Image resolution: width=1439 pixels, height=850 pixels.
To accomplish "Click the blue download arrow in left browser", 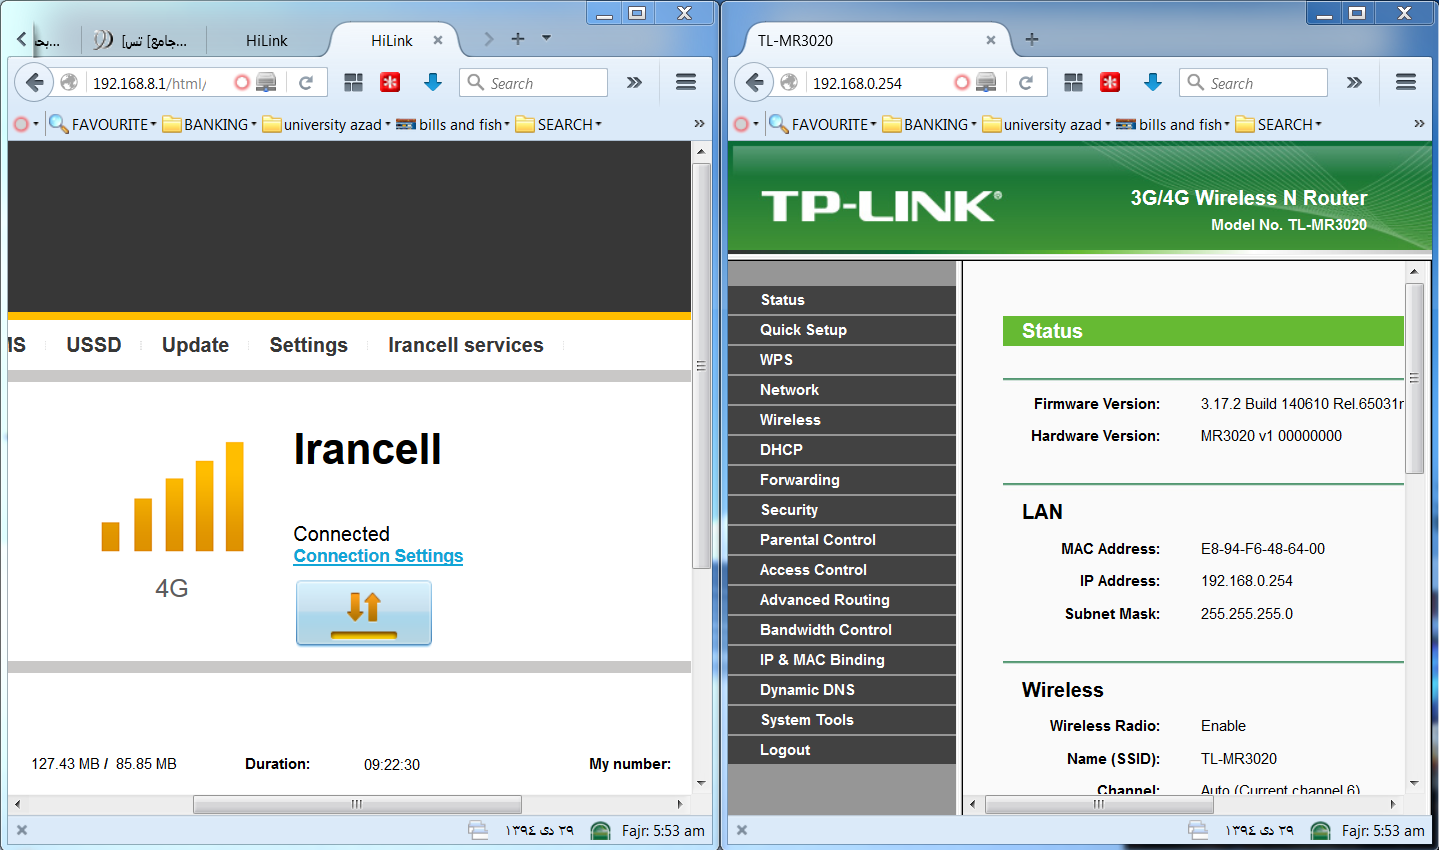I will pos(432,83).
